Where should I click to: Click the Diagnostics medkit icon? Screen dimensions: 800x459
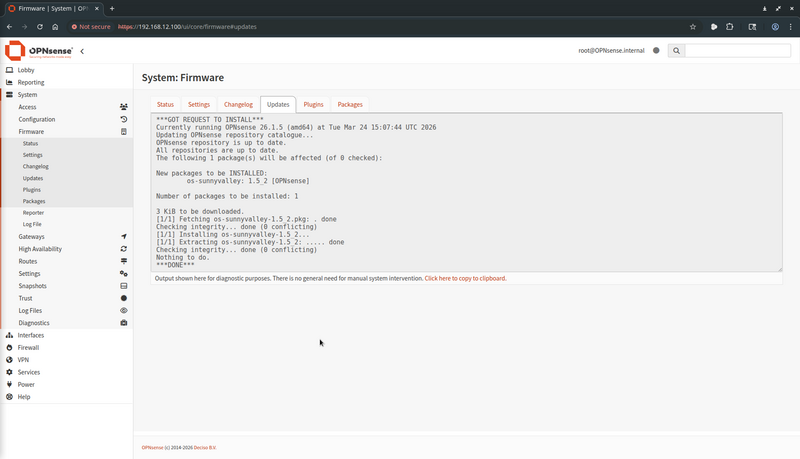click(123, 323)
